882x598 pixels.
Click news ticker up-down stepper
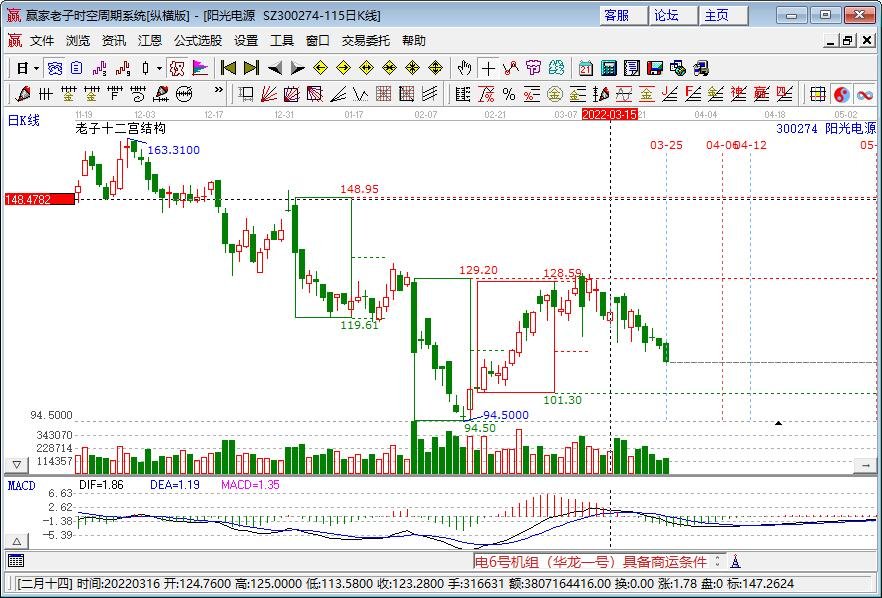tap(718, 561)
